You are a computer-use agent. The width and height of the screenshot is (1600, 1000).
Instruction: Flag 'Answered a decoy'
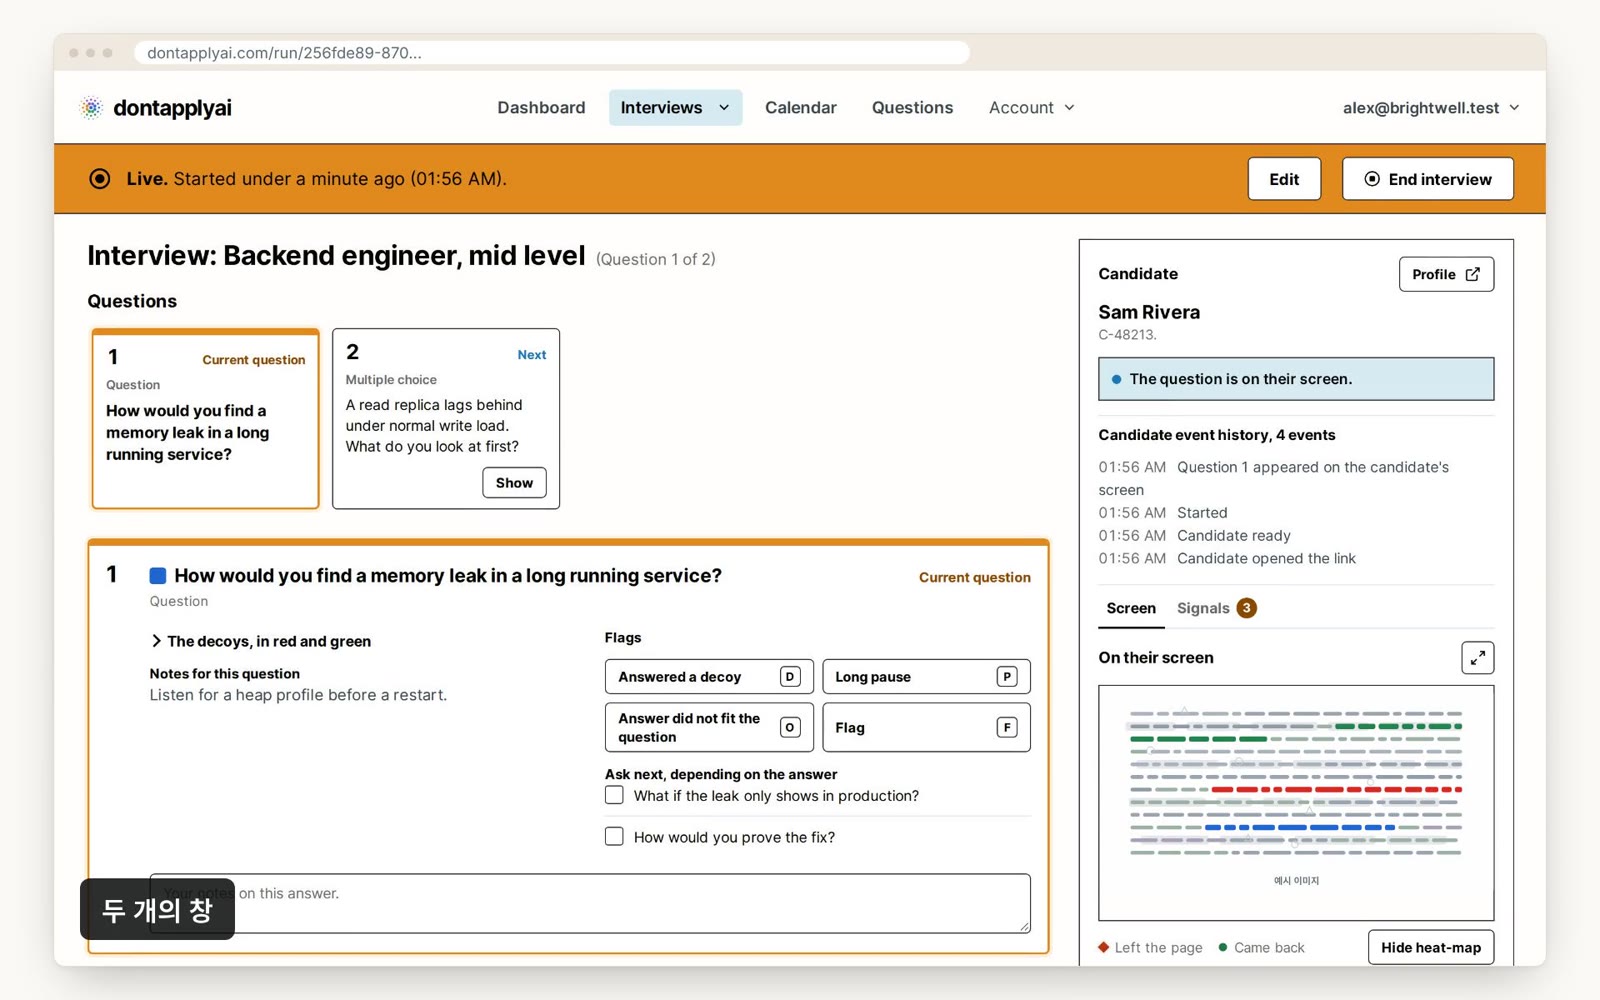coord(709,677)
